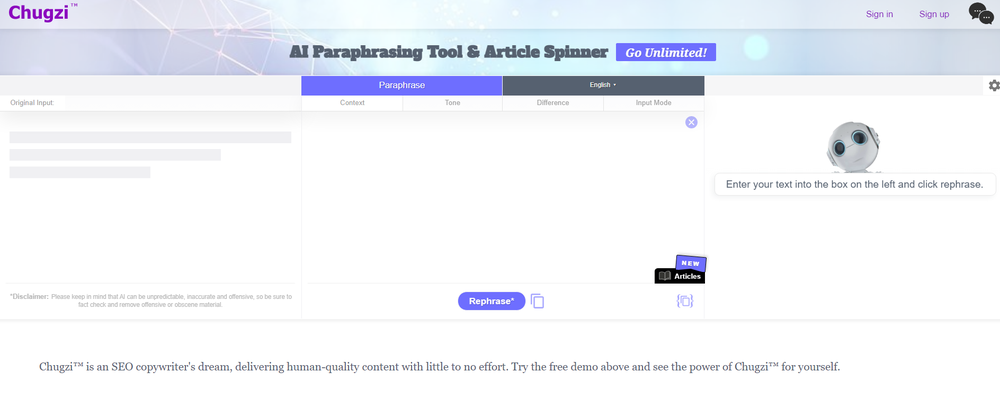The width and height of the screenshot is (1000, 413).
Task: Click the Go Unlimited! button
Action: [666, 52]
